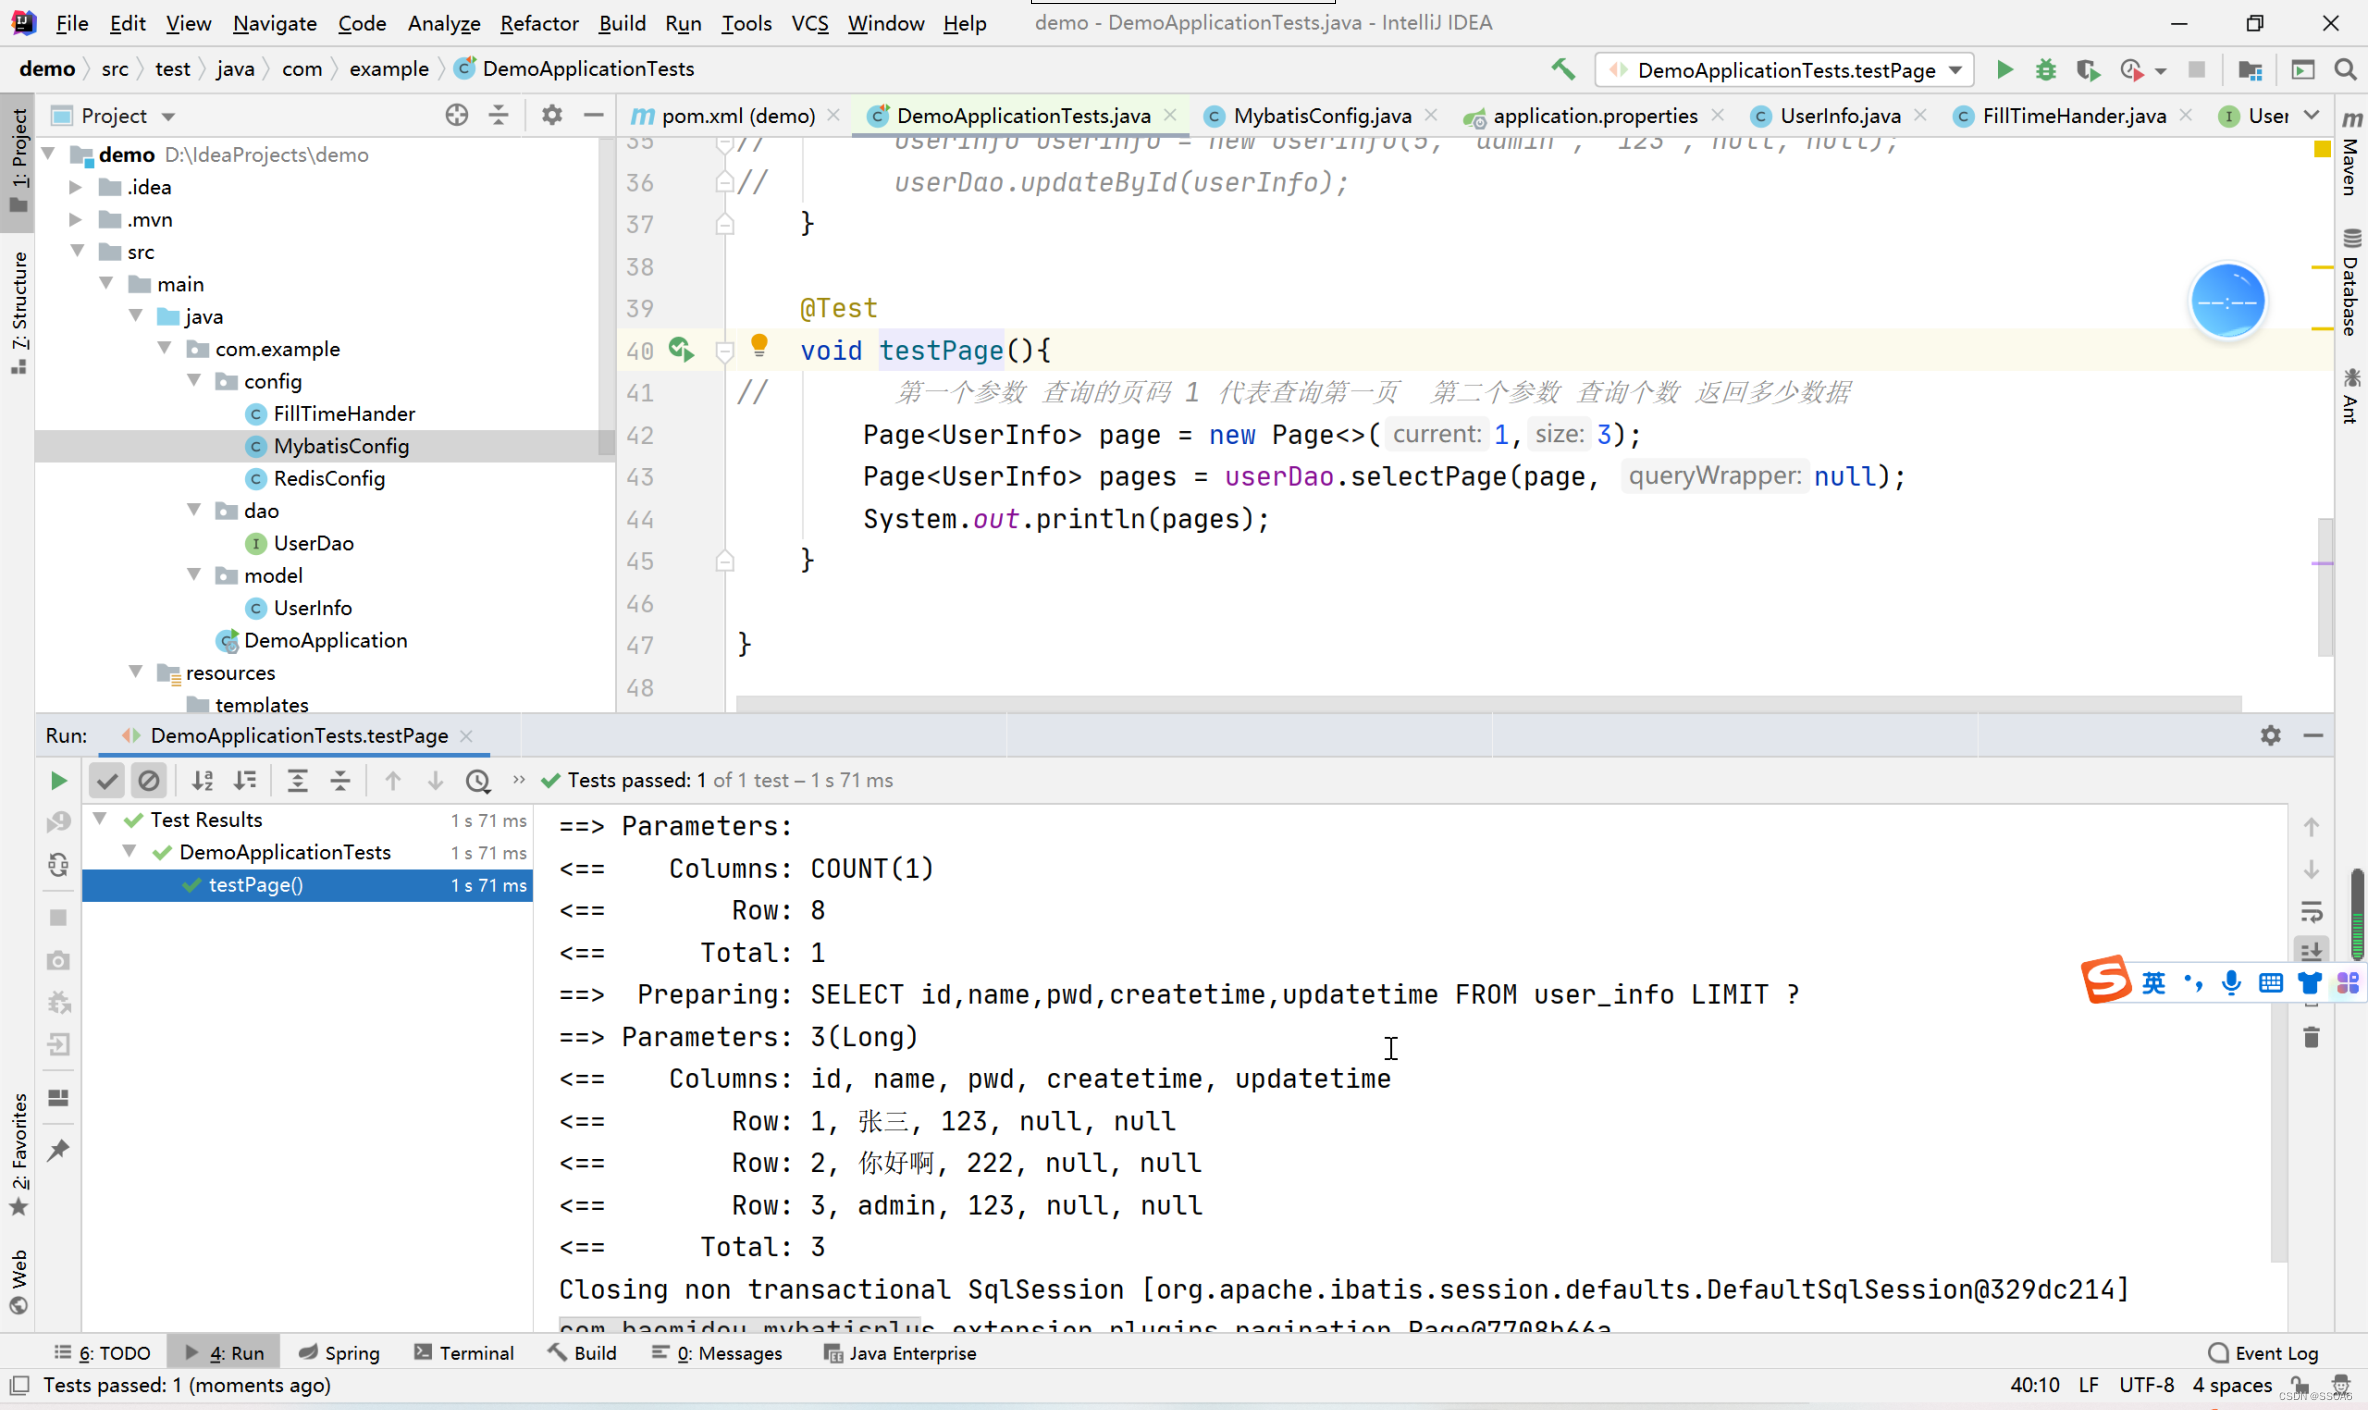Switch to application.properties editor tab
The height and width of the screenshot is (1410, 2368).
click(x=1593, y=115)
